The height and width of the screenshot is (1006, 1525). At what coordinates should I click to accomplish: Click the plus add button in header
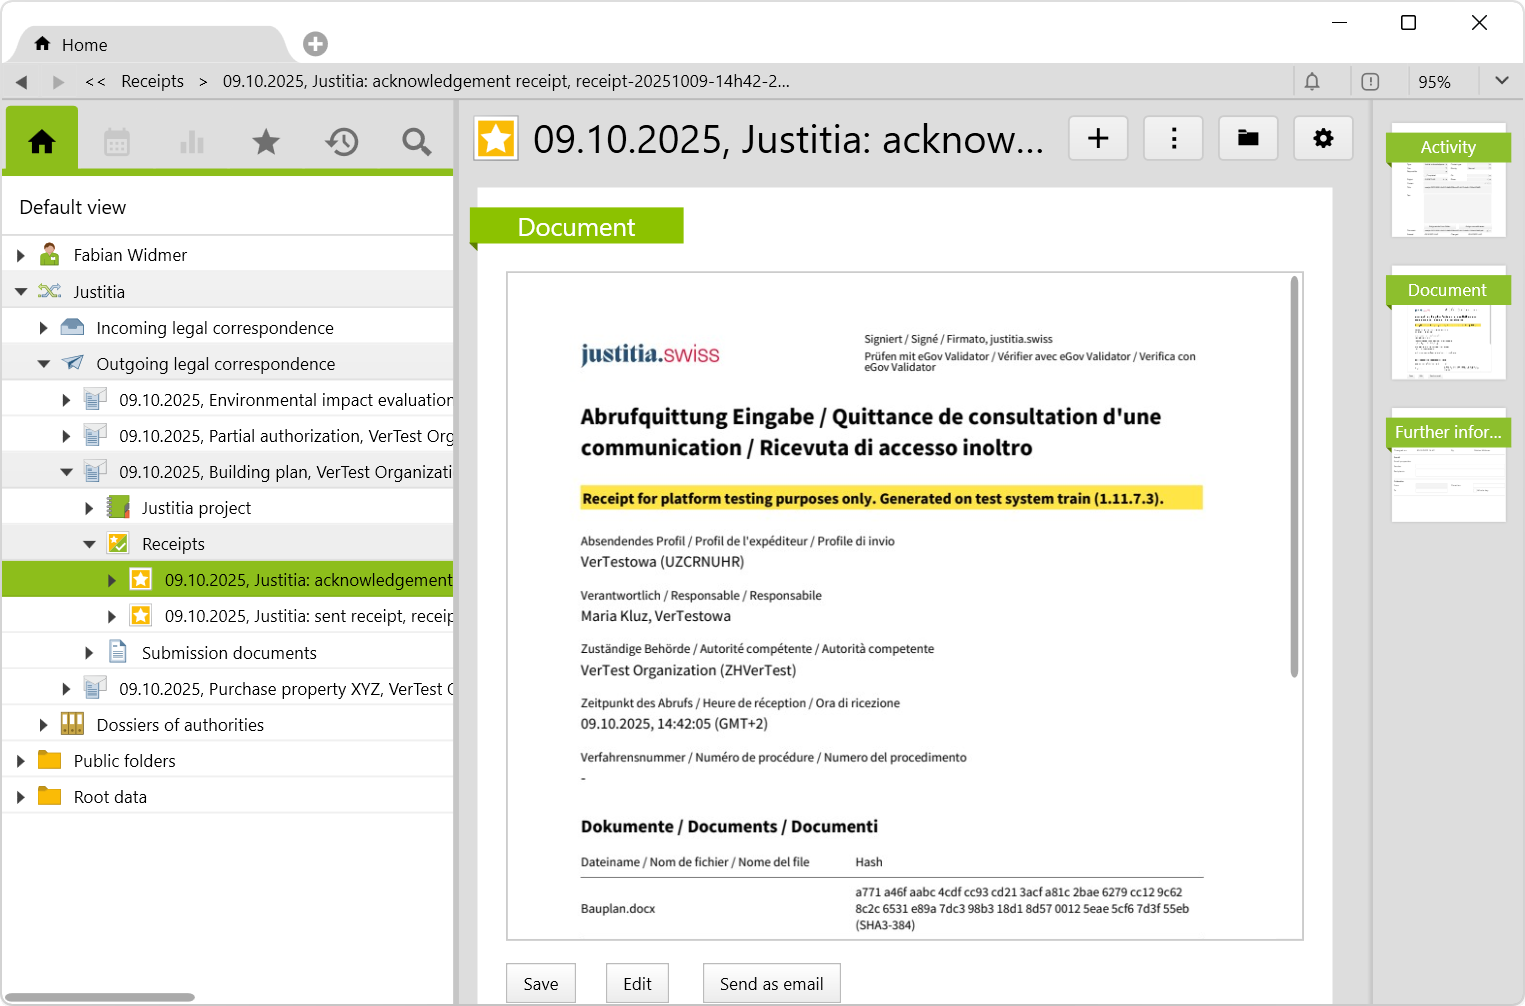(x=1098, y=138)
